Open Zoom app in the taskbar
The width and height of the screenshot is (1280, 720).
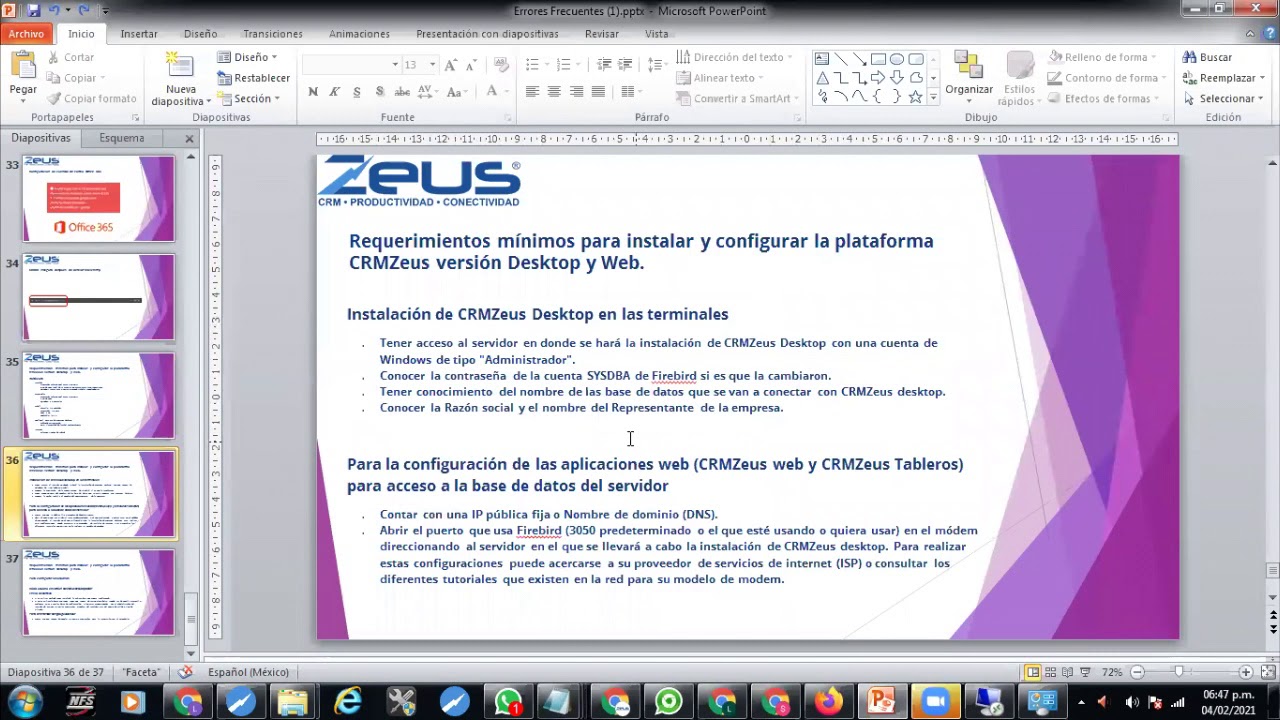click(x=934, y=702)
